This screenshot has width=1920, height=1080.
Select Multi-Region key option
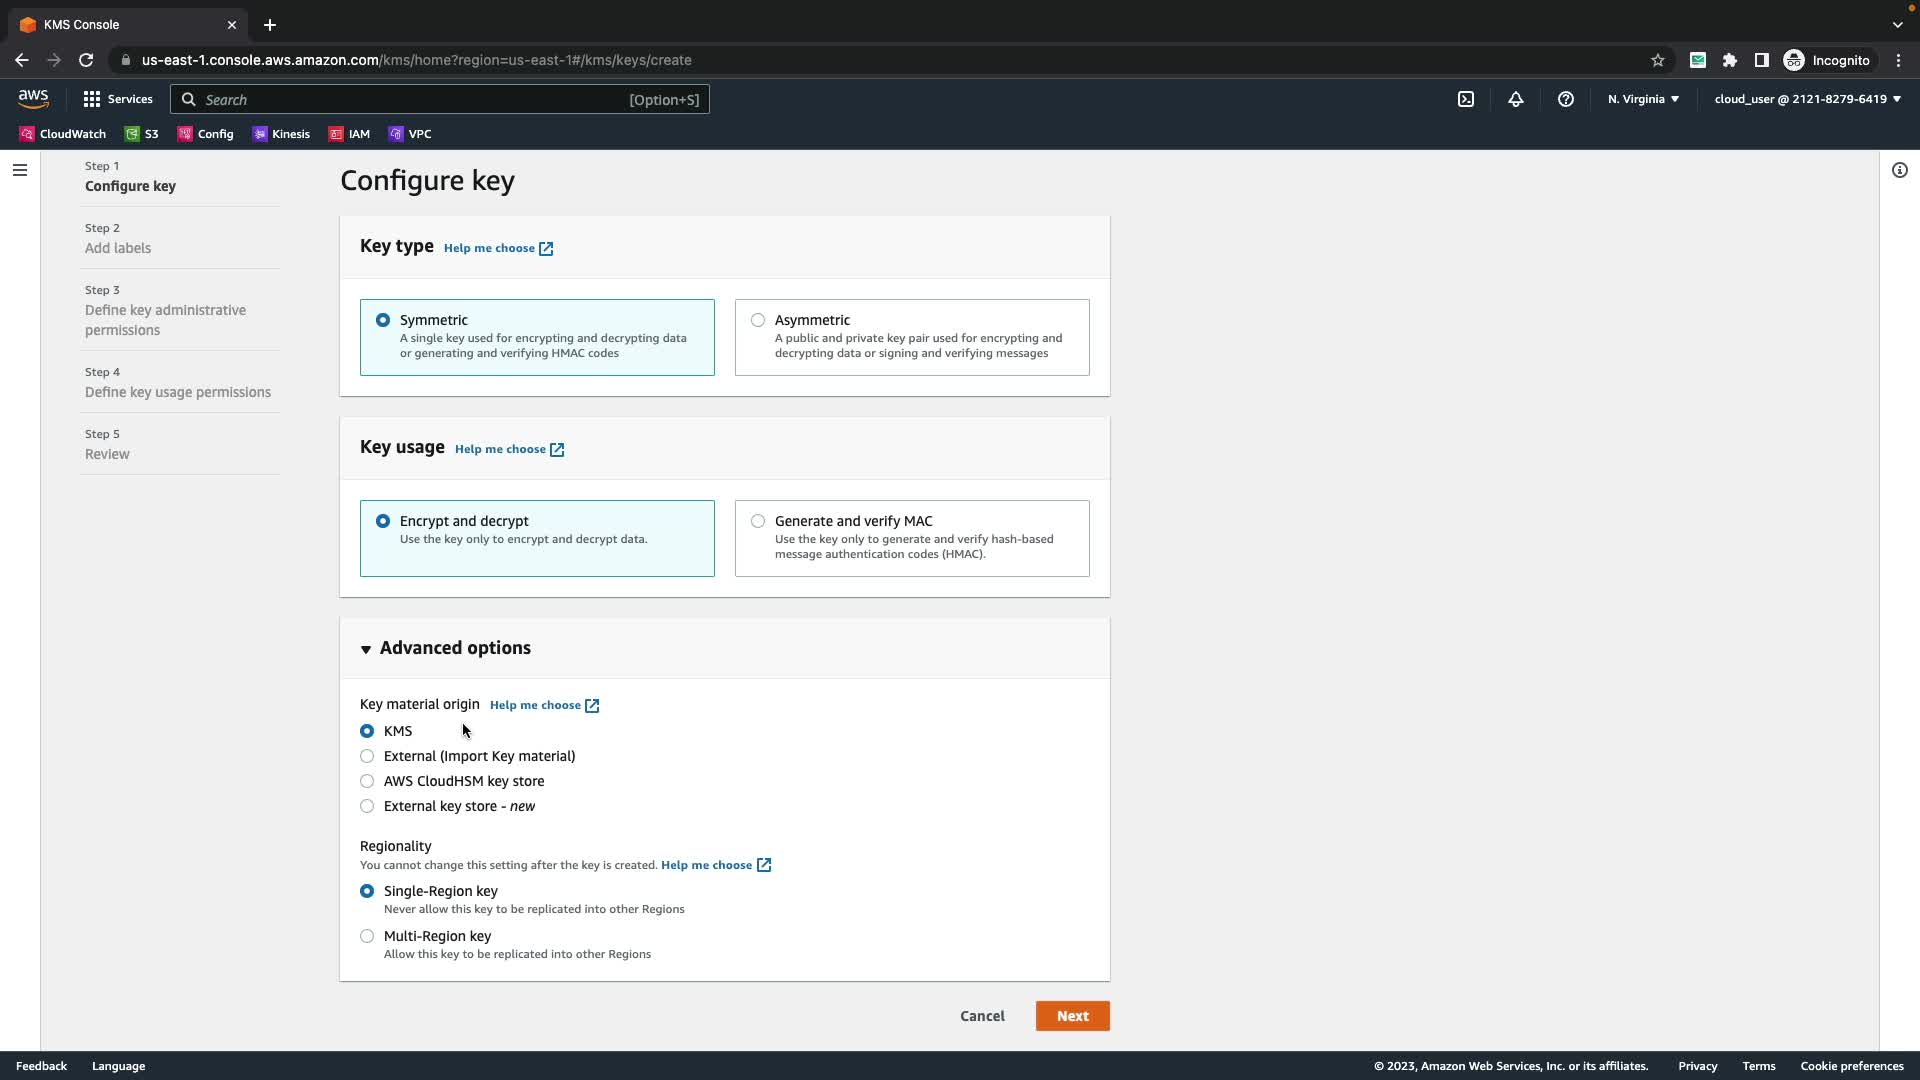click(367, 936)
